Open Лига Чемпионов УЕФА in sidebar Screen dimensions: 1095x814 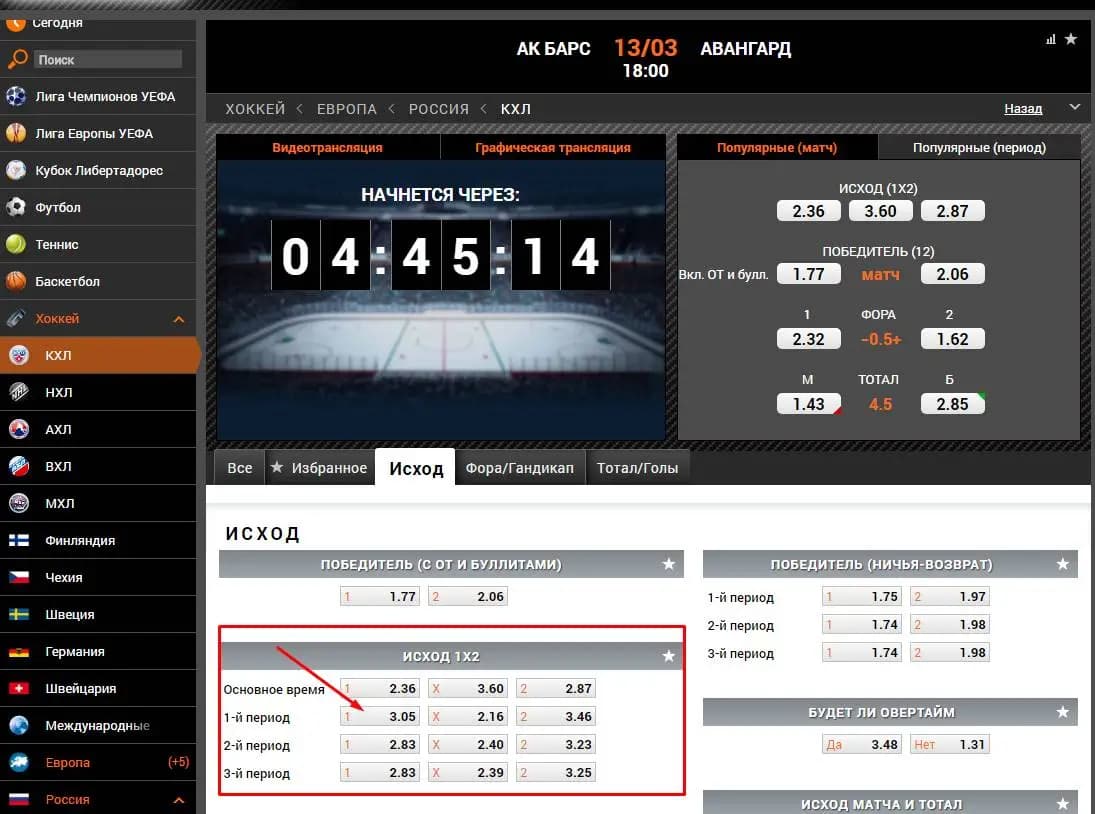pos(98,96)
